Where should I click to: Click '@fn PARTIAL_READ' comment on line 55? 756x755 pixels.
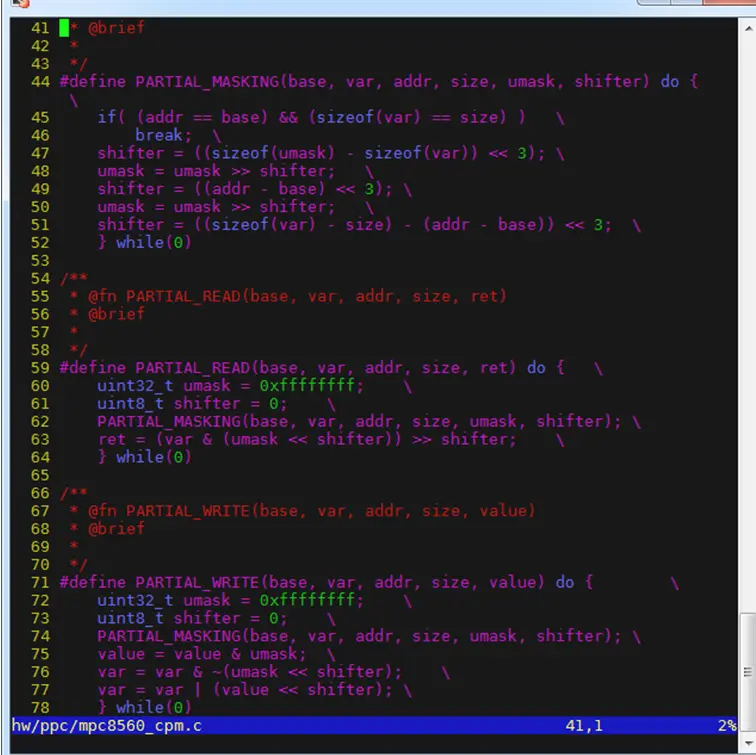(164, 296)
